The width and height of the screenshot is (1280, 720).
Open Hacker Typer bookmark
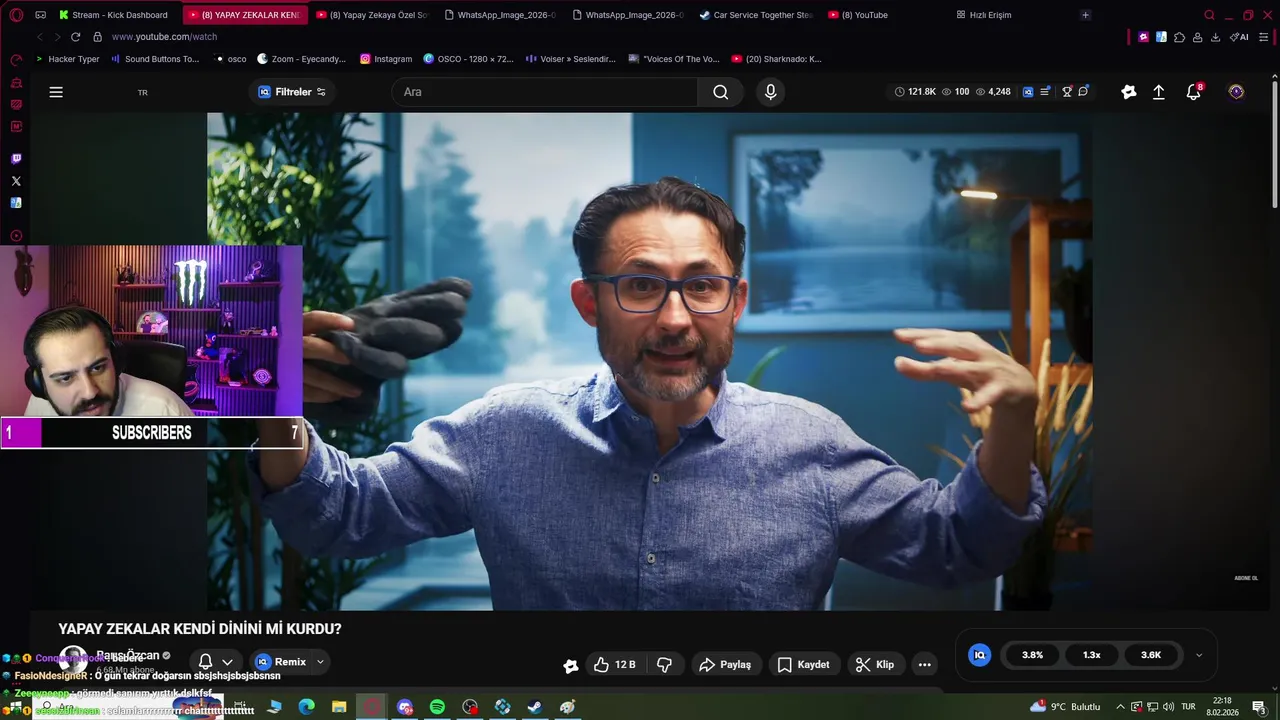[x=67, y=59]
